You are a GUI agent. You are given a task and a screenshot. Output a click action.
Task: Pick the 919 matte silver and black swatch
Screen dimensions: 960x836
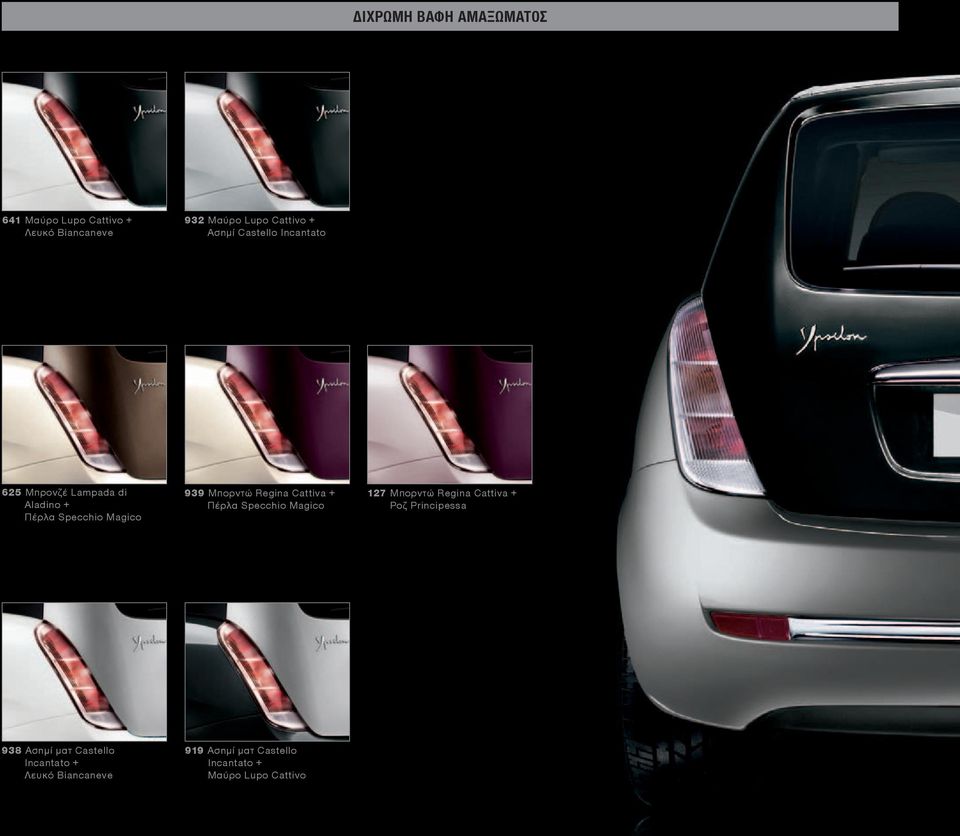point(267,672)
